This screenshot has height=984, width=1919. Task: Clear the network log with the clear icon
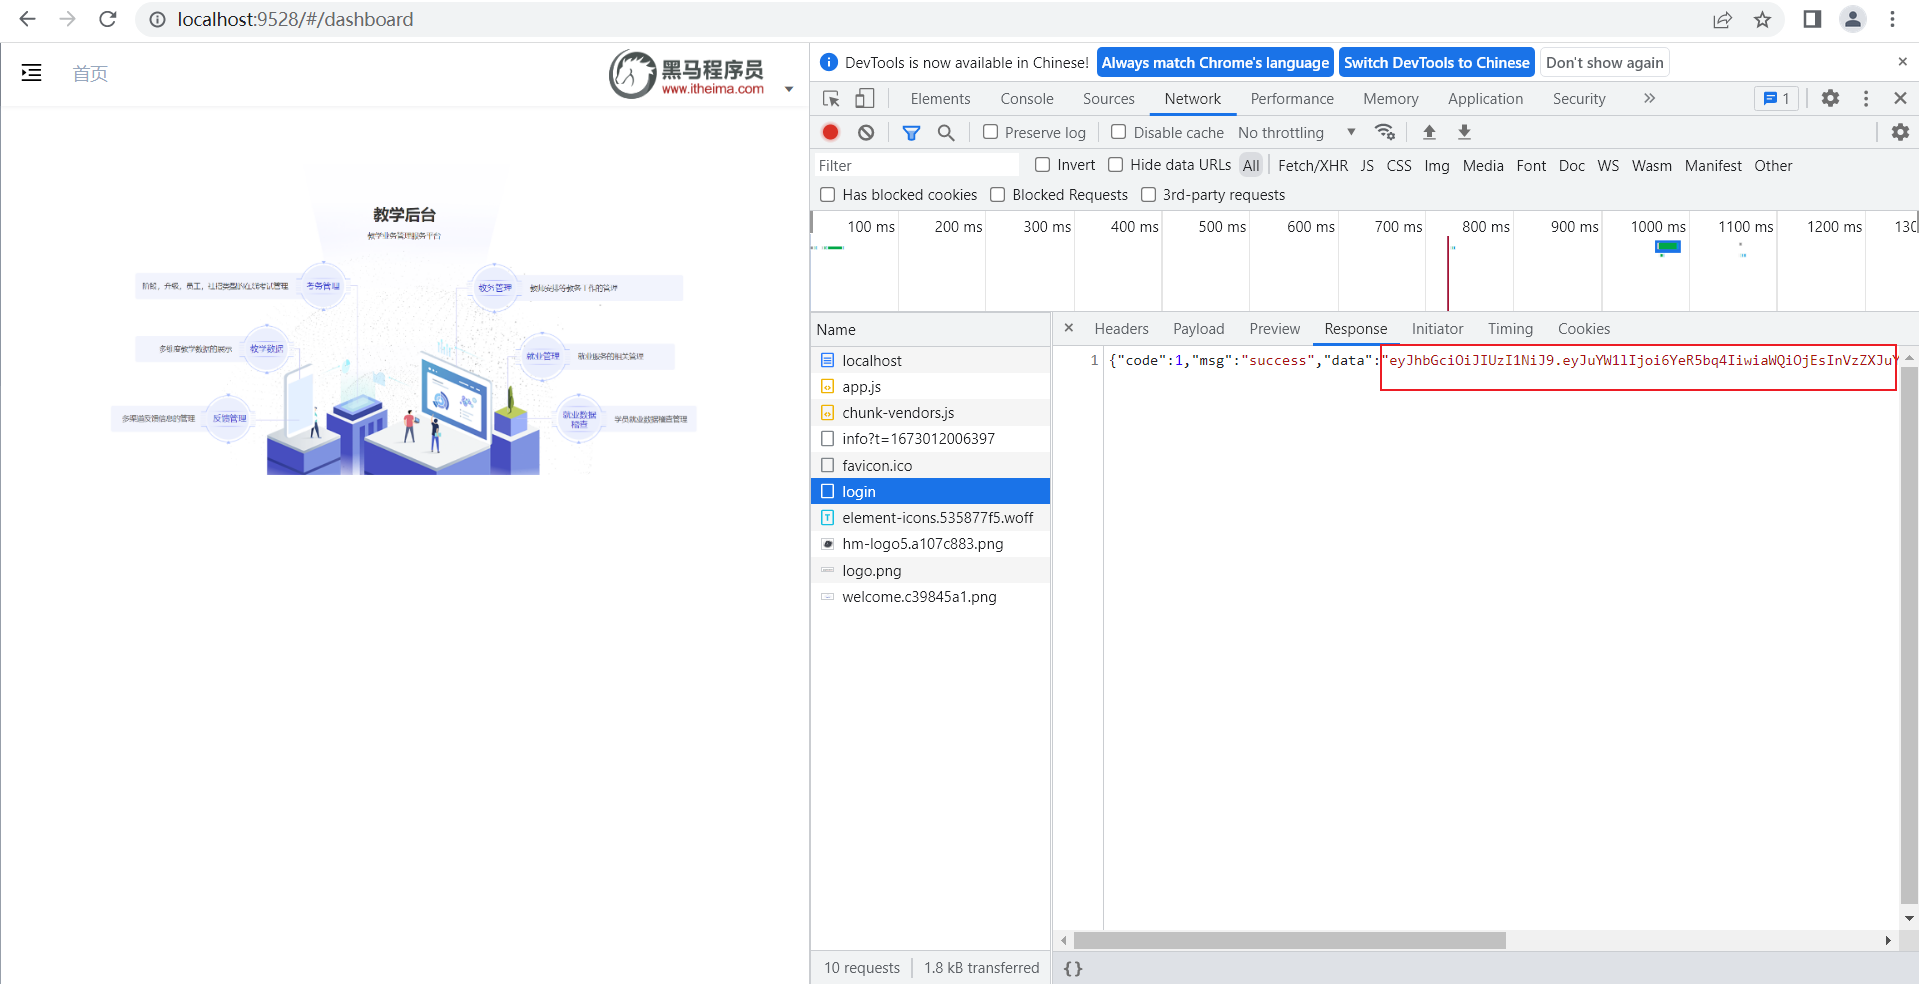coord(866,132)
